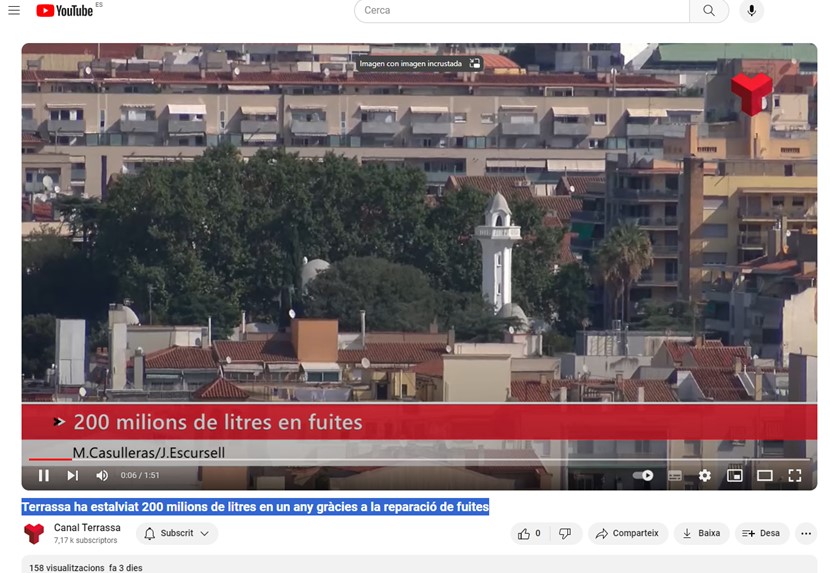
Task: Dislike the video with thumbs down
Action: pyautogui.click(x=565, y=533)
